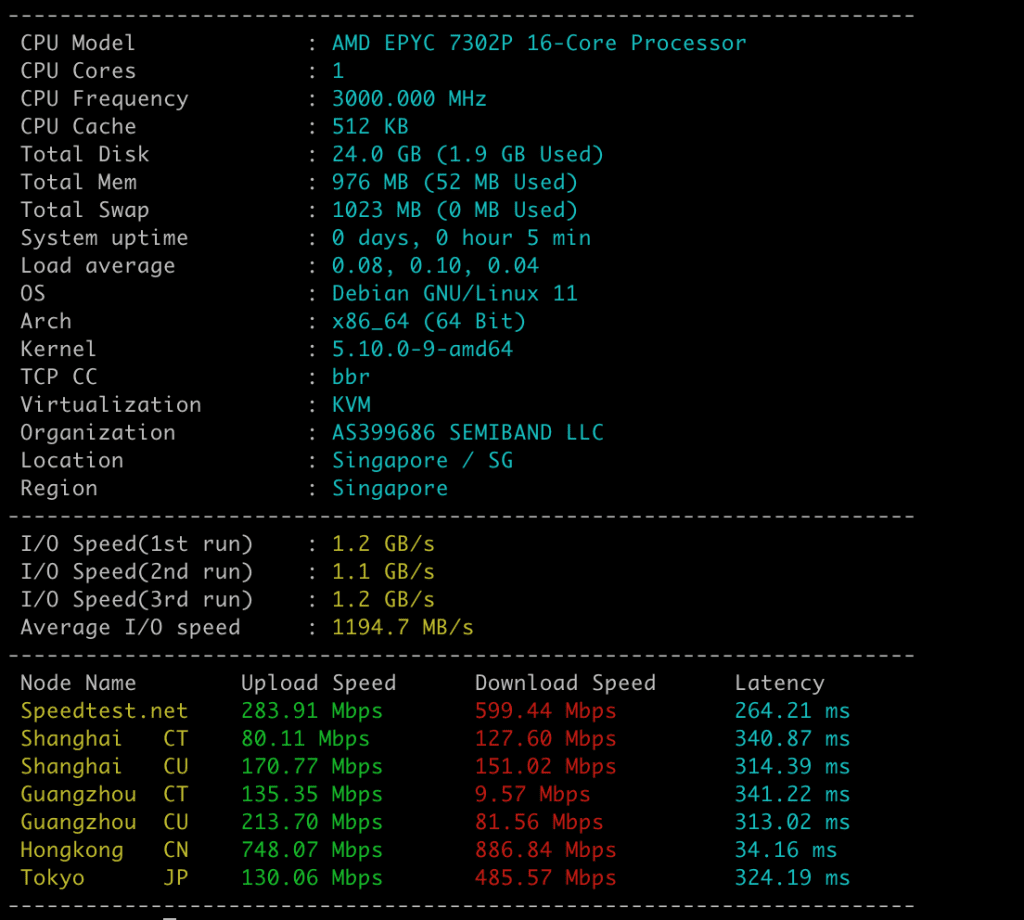The image size is (1024, 920).
Task: Click the Guangzhou CU upload speed 213.70 Mbps
Action: click(x=312, y=823)
